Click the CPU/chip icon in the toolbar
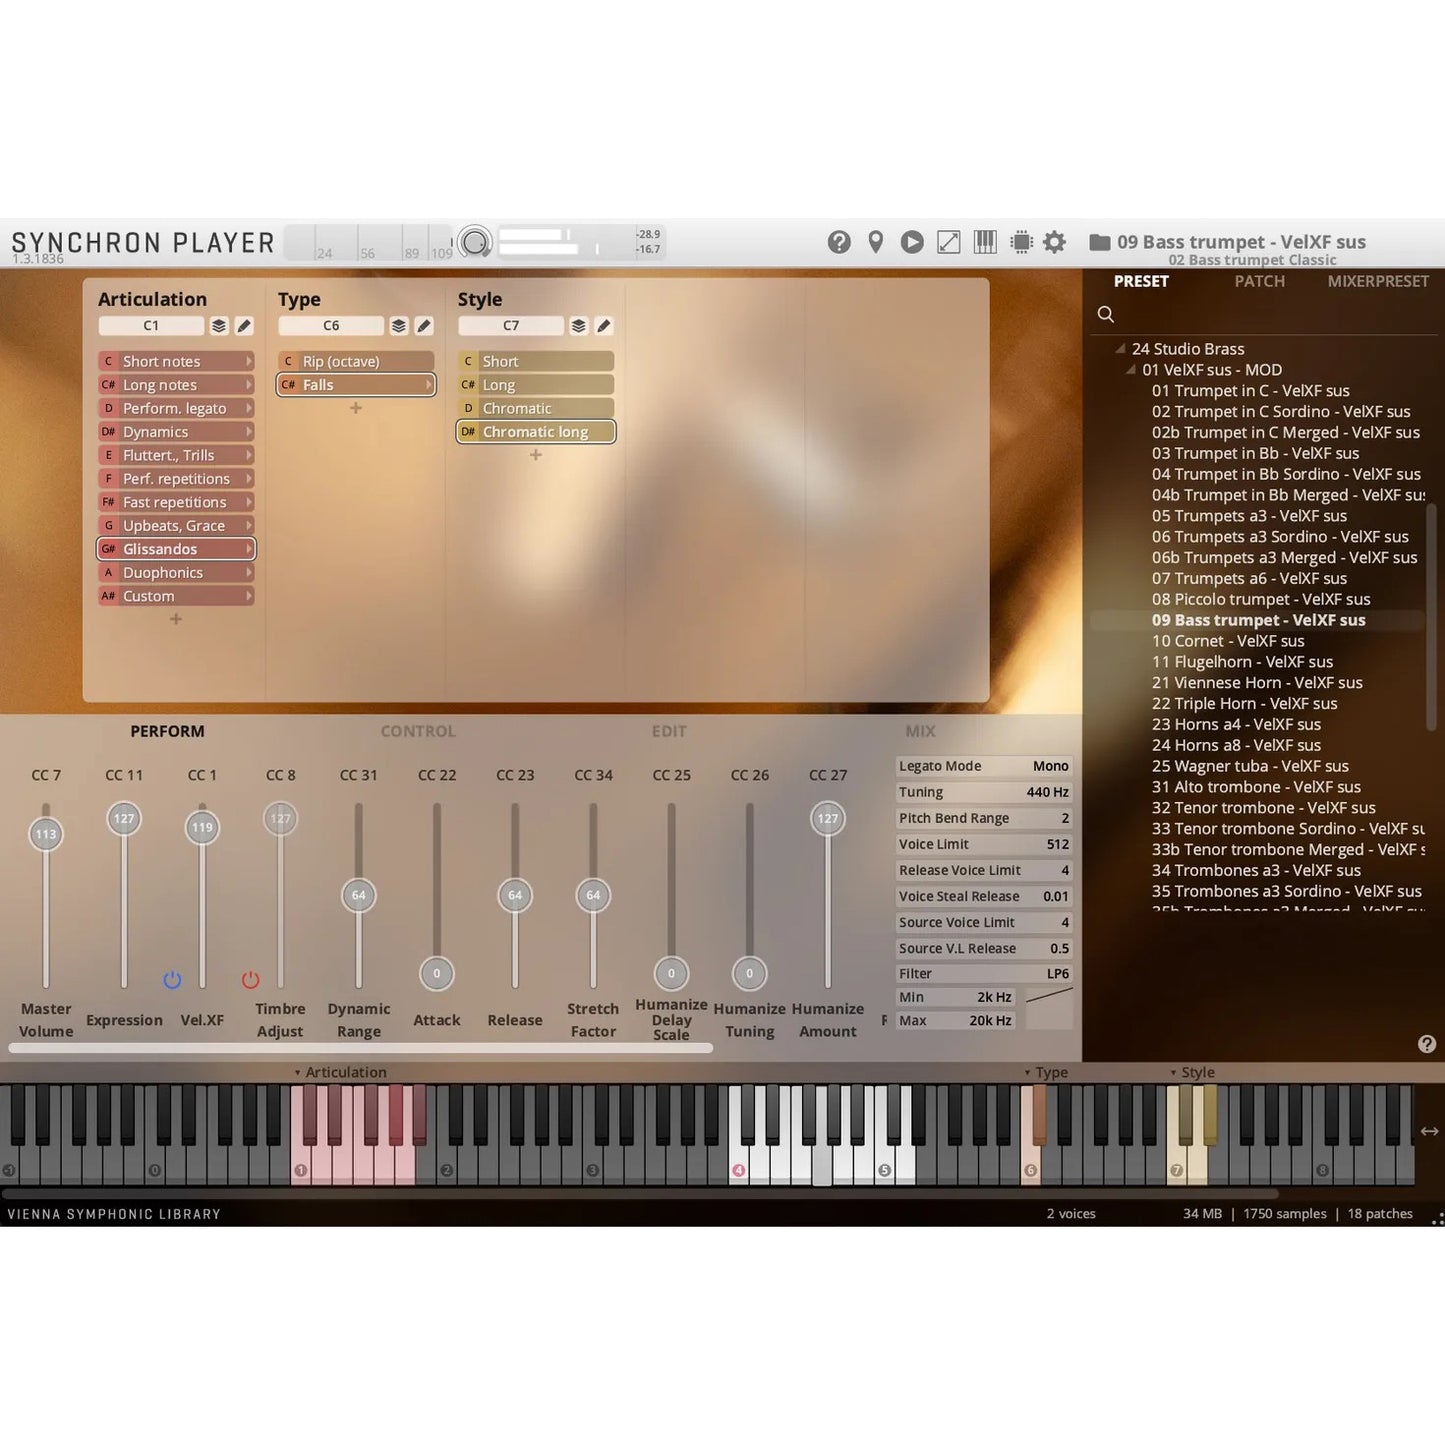The height and width of the screenshot is (1445, 1445). tap(1020, 242)
